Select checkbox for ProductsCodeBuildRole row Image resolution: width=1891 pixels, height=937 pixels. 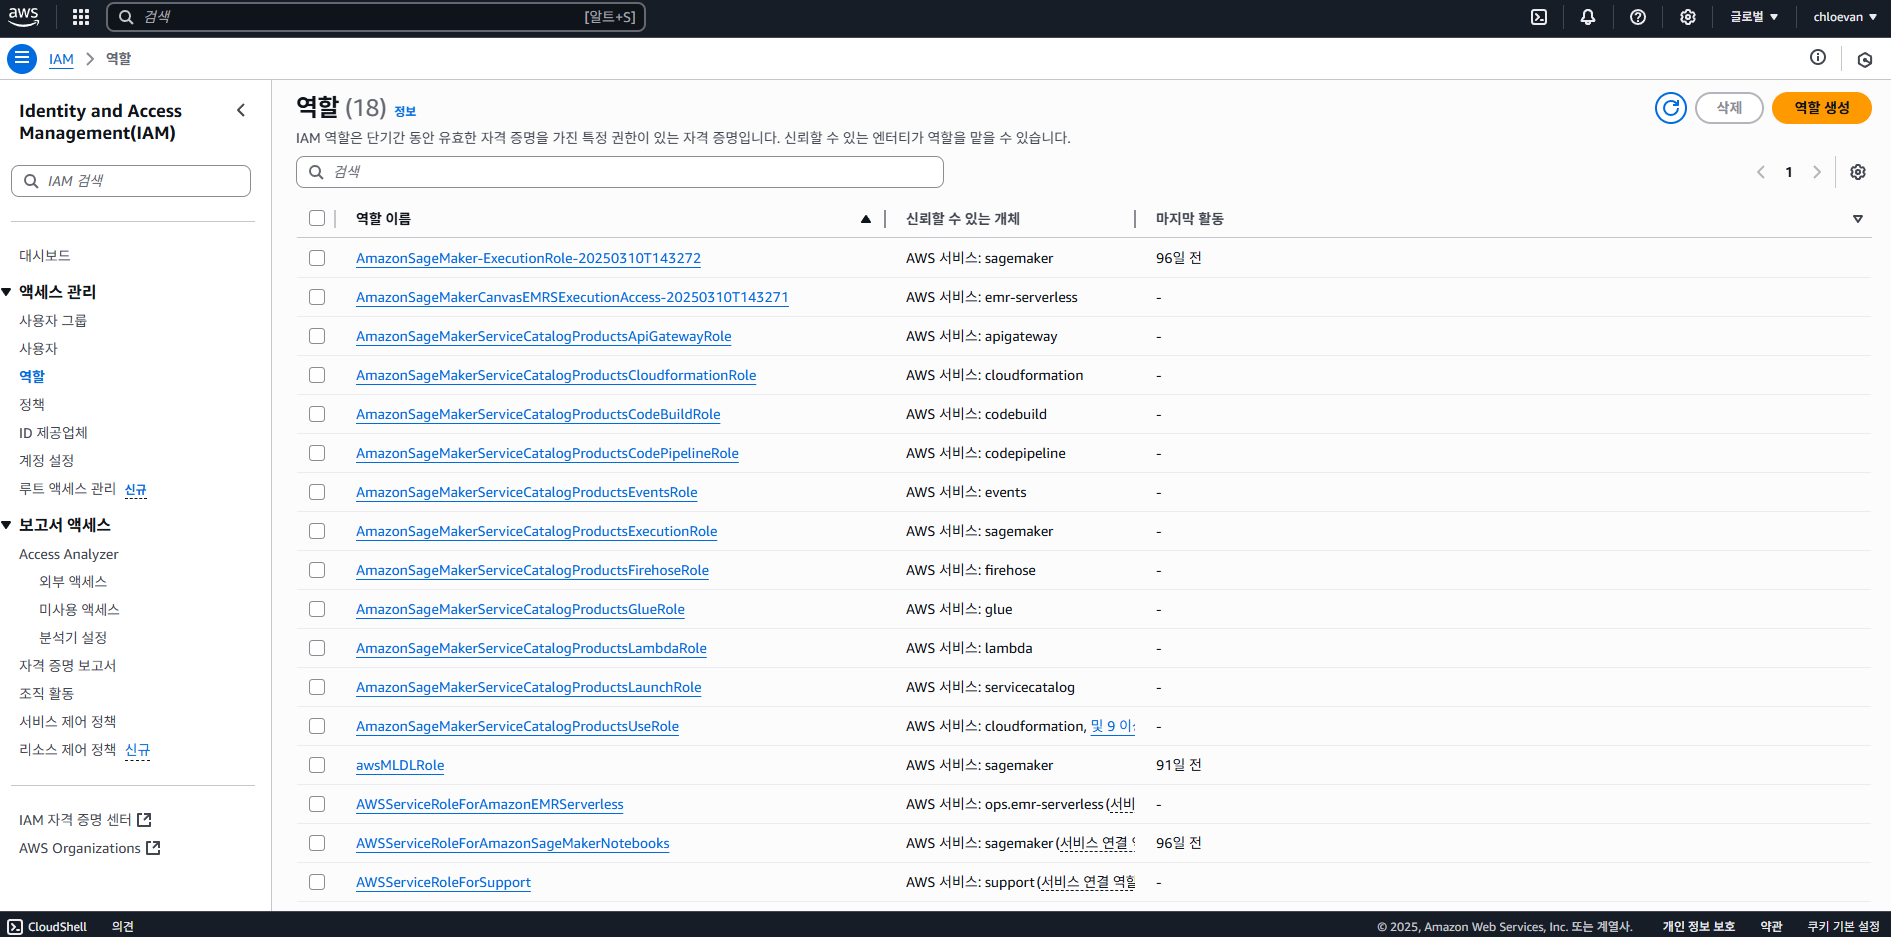point(317,414)
